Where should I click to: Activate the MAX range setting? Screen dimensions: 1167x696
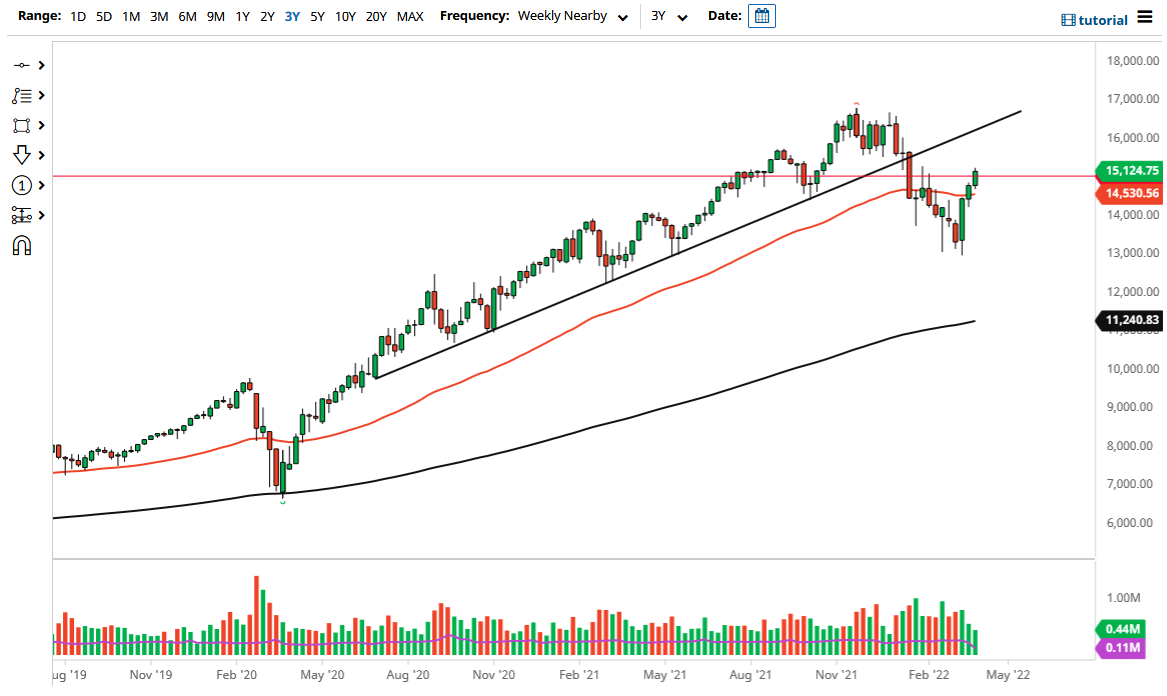[x=409, y=16]
